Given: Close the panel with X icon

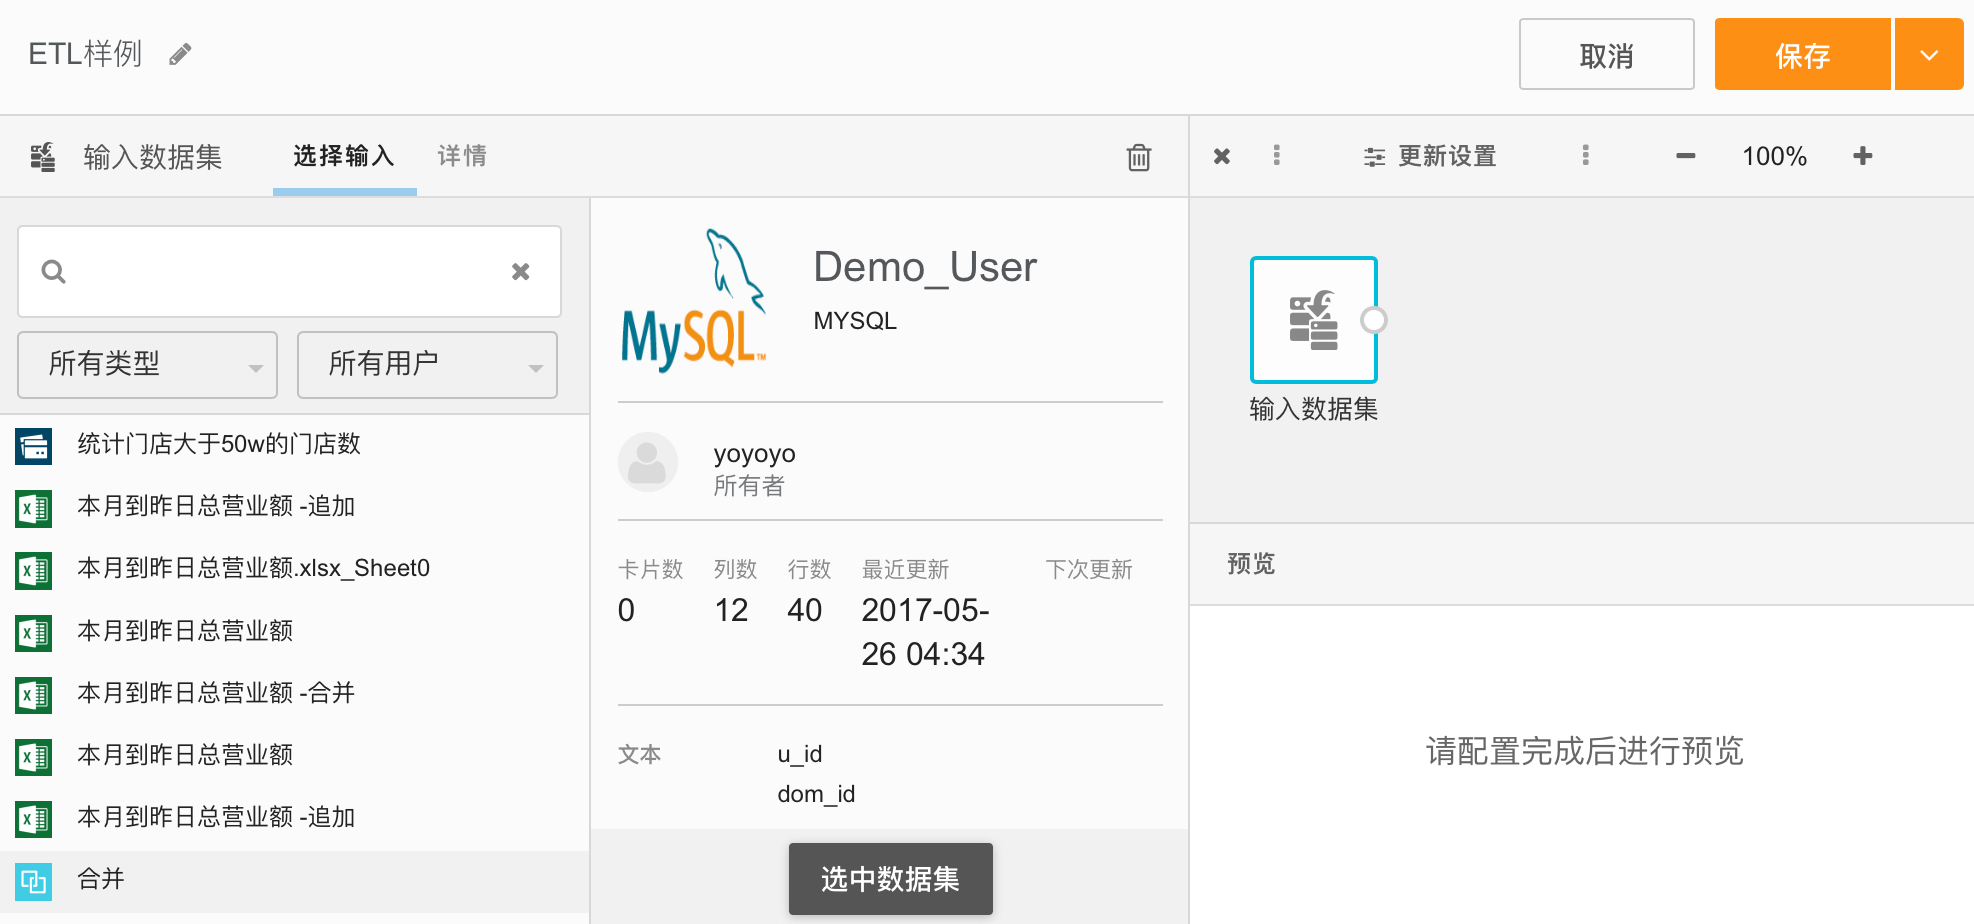Looking at the screenshot, I should 1221,156.
